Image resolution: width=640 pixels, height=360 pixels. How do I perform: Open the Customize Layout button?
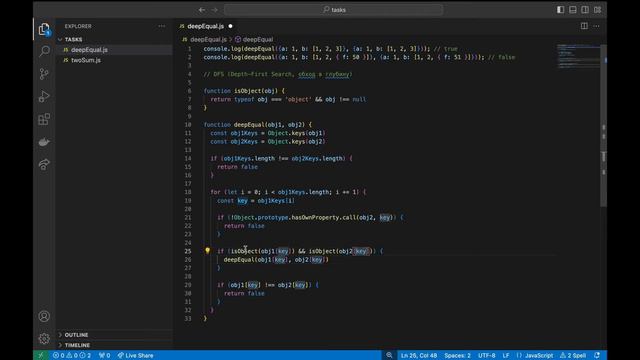[x=598, y=10]
